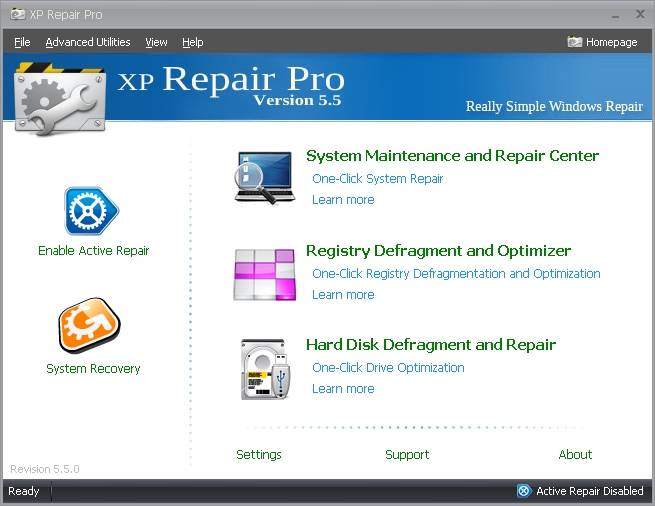Click the Active Repair Disabled status icon
The height and width of the screenshot is (506, 655).
[524, 491]
